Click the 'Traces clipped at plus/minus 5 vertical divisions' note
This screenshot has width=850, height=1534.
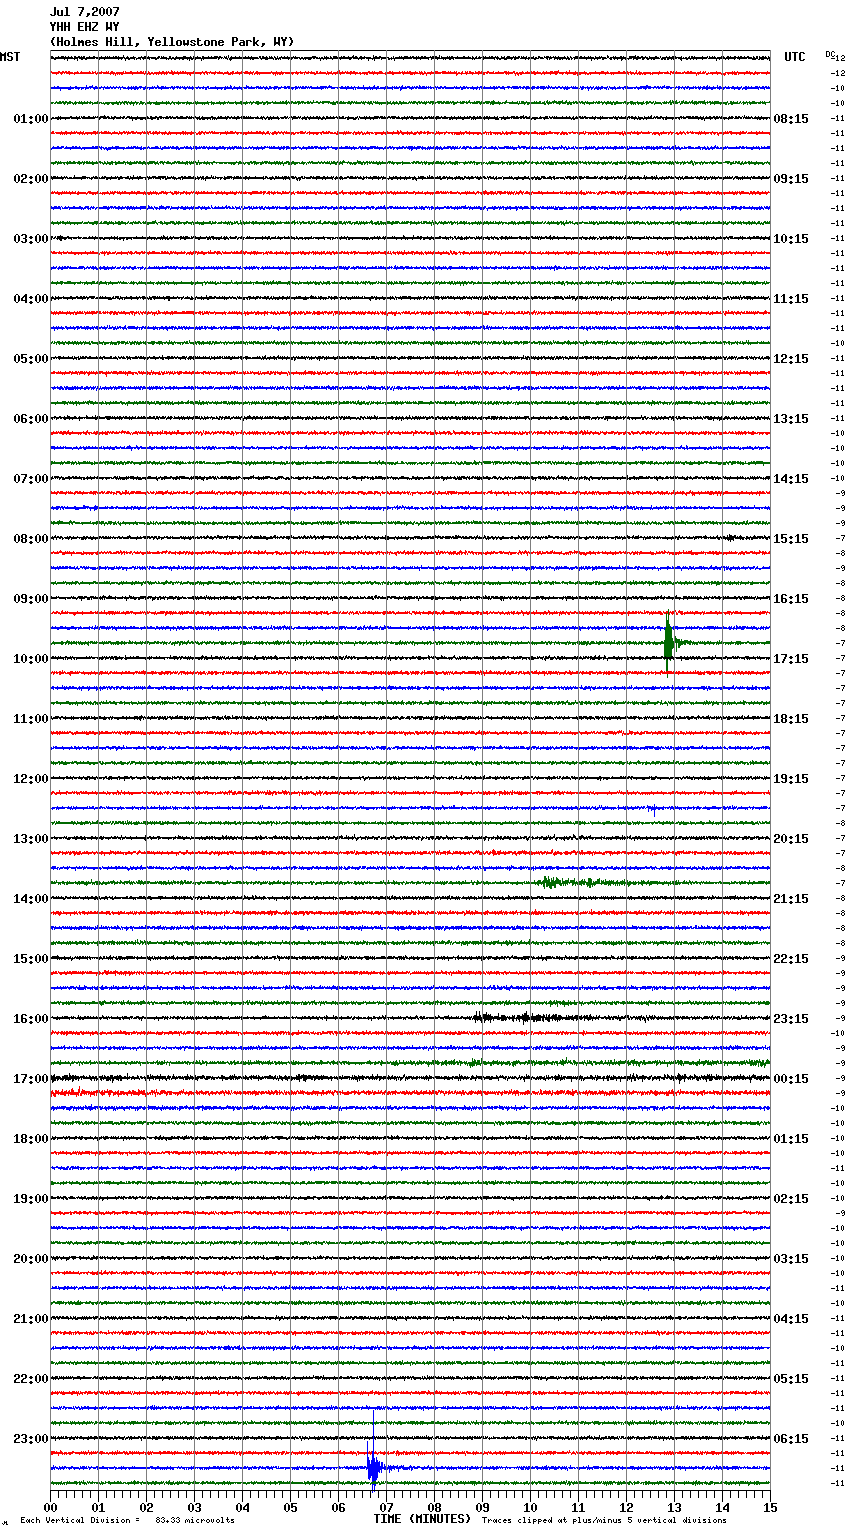point(604,1520)
